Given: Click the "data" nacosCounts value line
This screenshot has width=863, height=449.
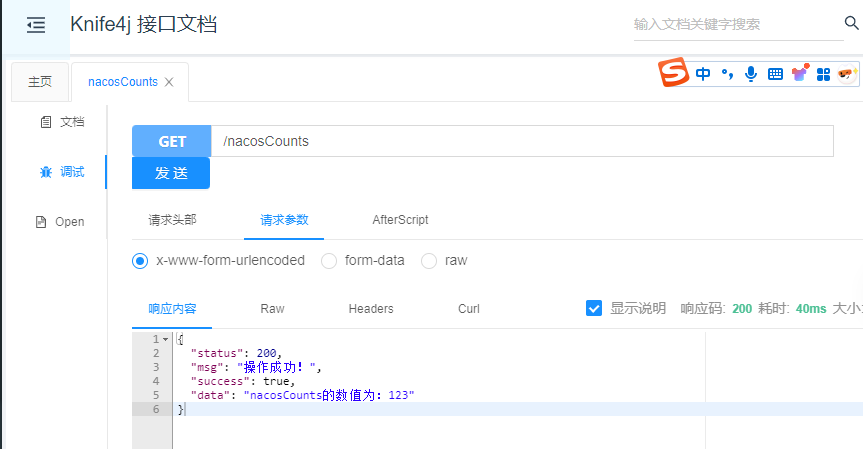Looking at the screenshot, I should (302, 395).
